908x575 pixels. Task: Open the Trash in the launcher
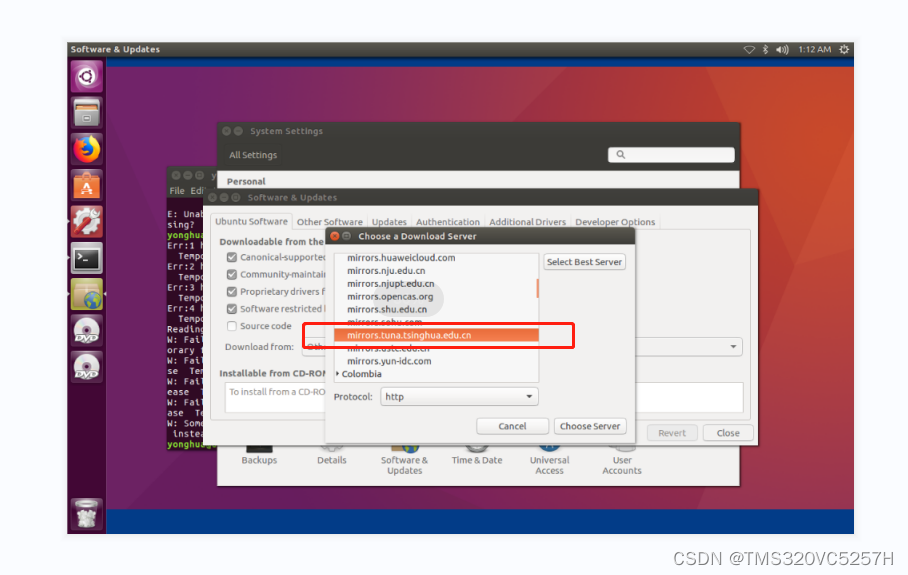87,514
